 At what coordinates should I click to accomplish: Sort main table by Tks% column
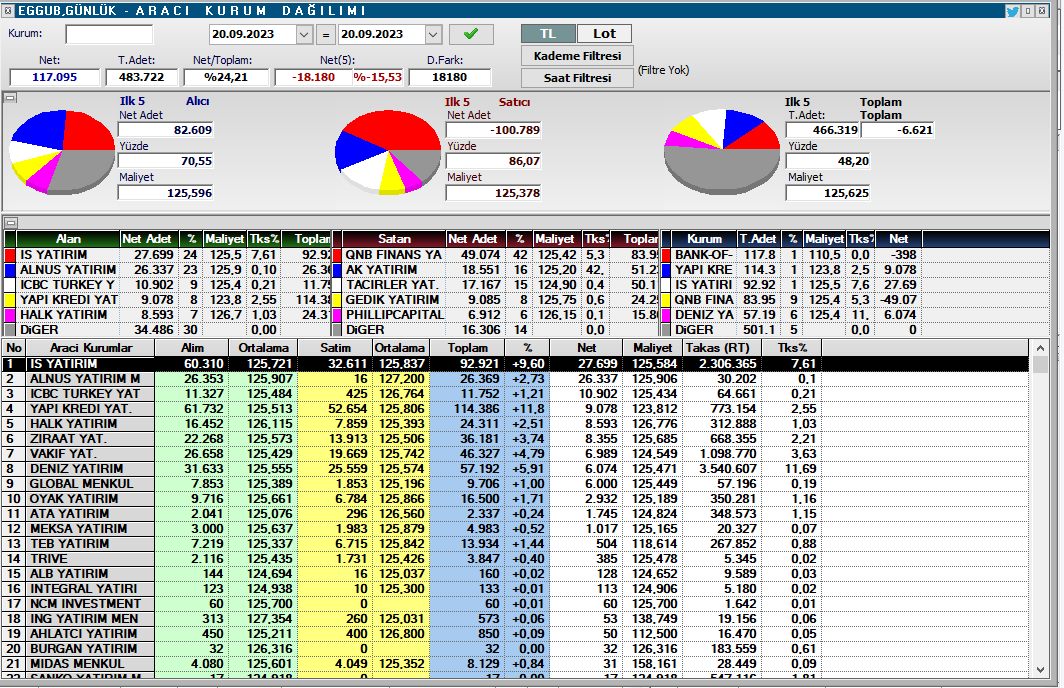click(x=793, y=347)
